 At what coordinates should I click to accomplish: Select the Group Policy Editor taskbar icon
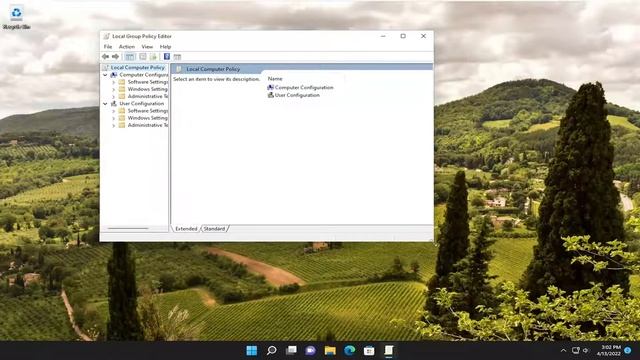[389, 350]
